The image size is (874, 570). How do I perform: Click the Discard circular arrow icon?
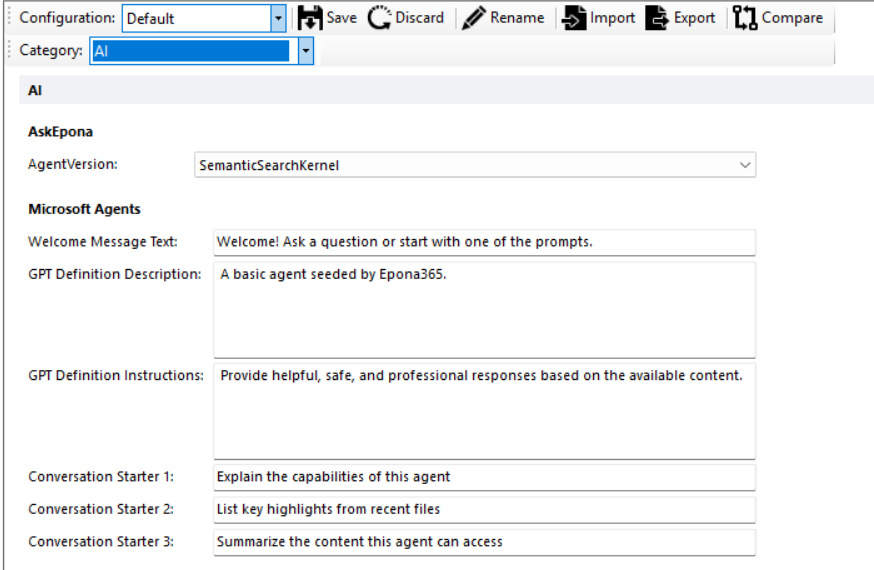click(379, 18)
